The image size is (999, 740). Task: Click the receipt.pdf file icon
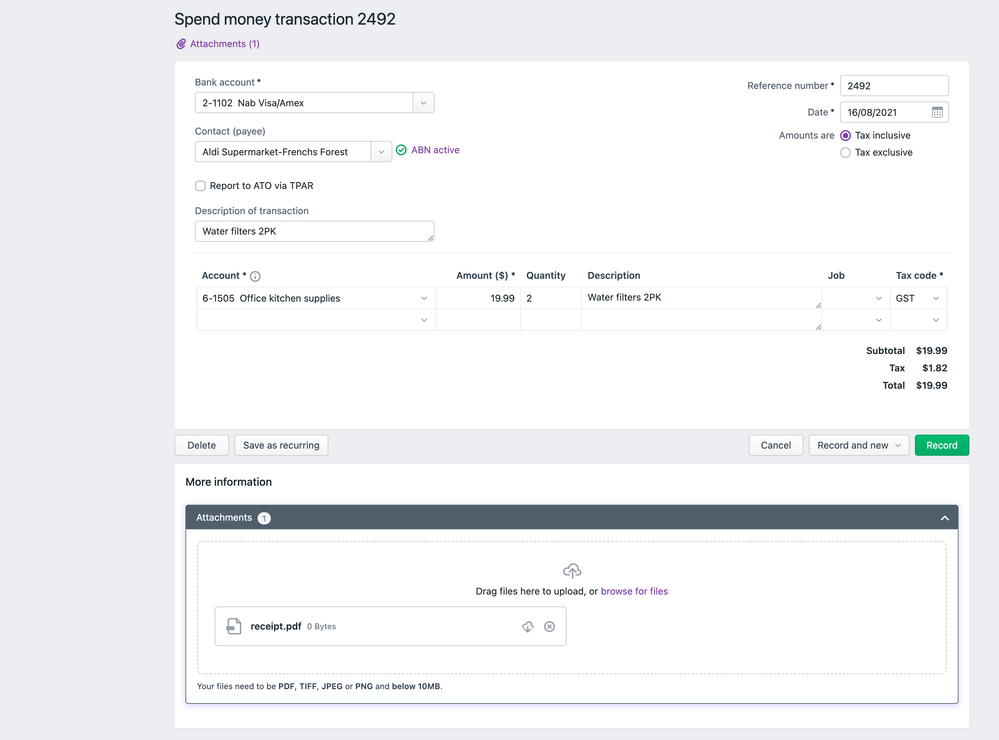tap(233, 626)
